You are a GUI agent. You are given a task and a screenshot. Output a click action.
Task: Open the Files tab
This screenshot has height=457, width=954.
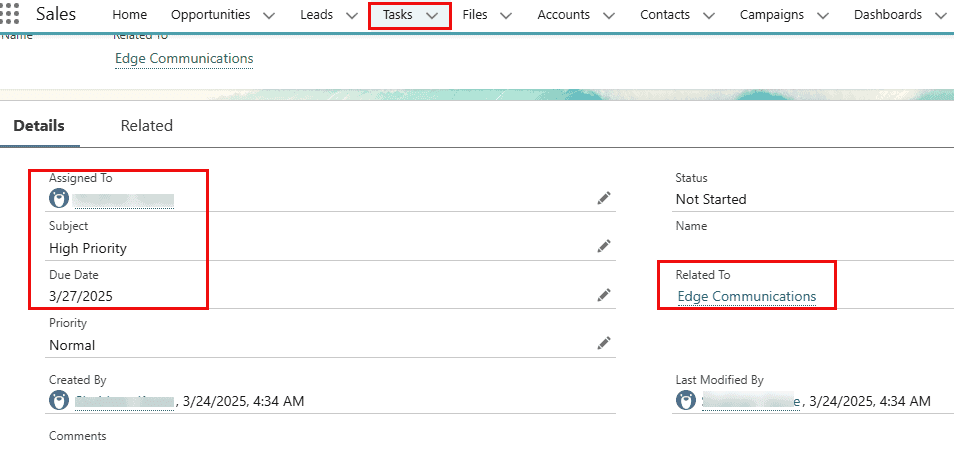475,15
